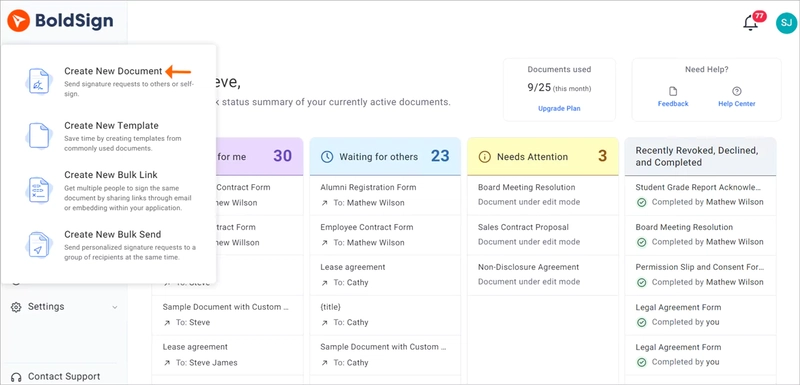Screen dimensions: 800x385
Task: Click the Needs Attention count 3
Action: click(603, 156)
